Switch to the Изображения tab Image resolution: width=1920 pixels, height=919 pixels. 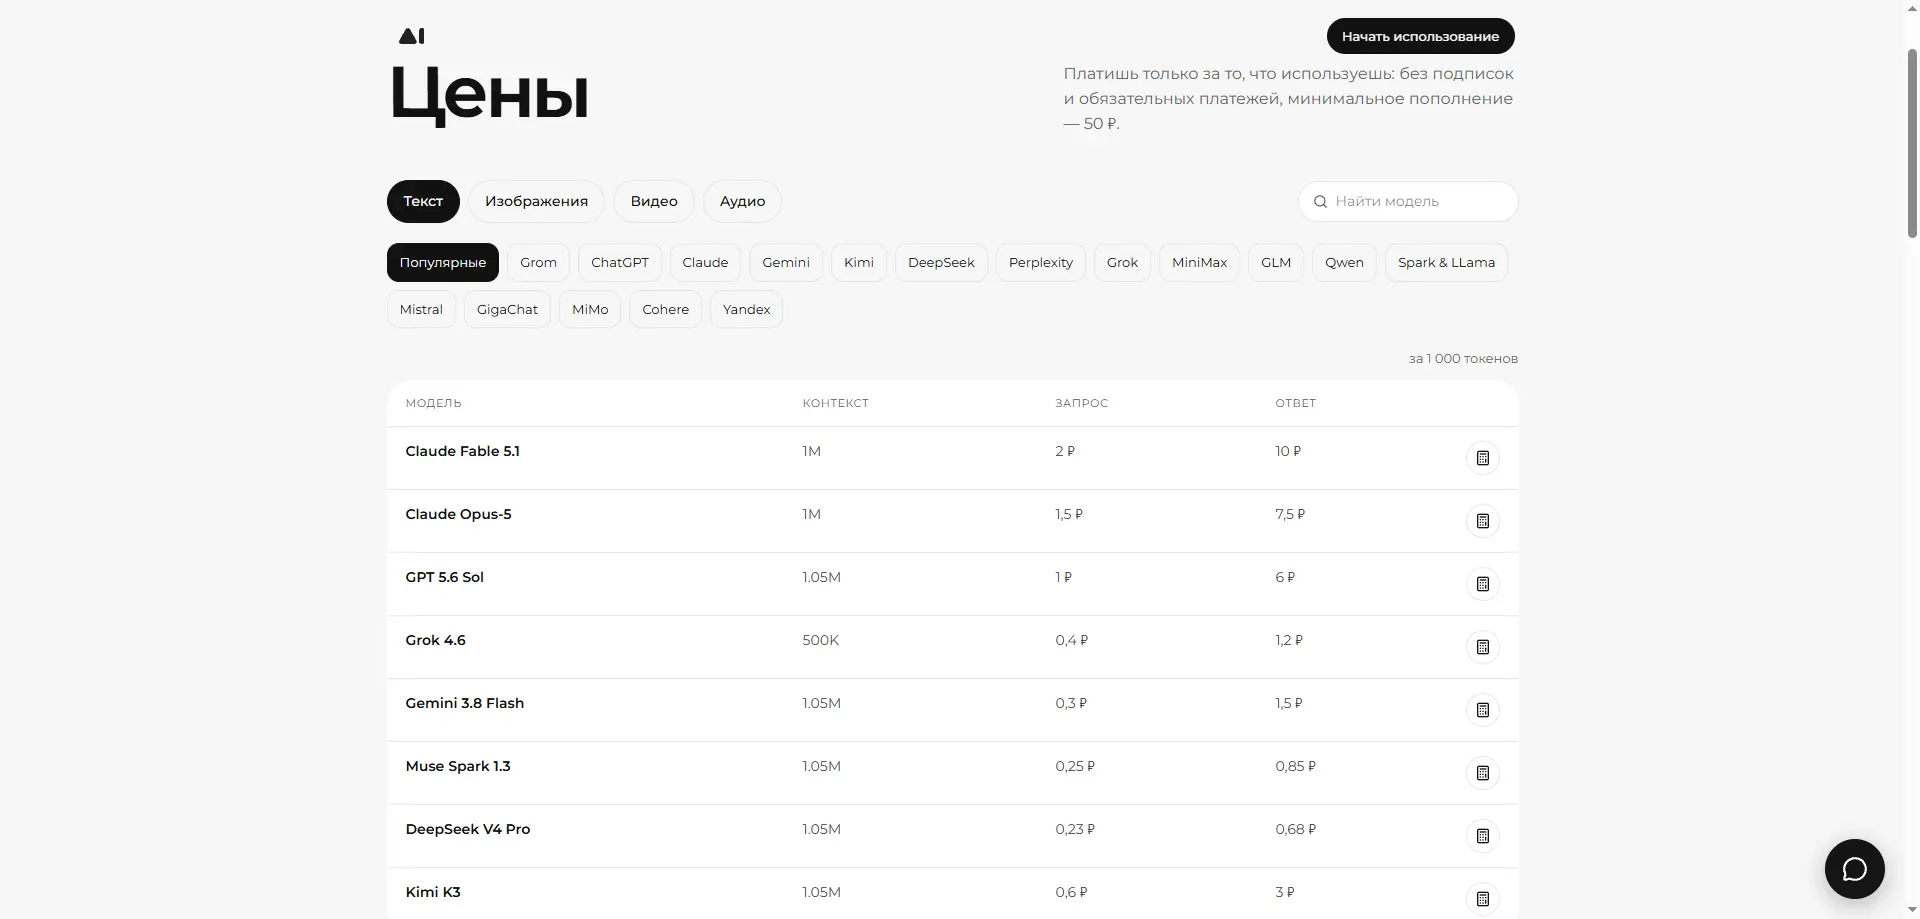pyautogui.click(x=536, y=201)
